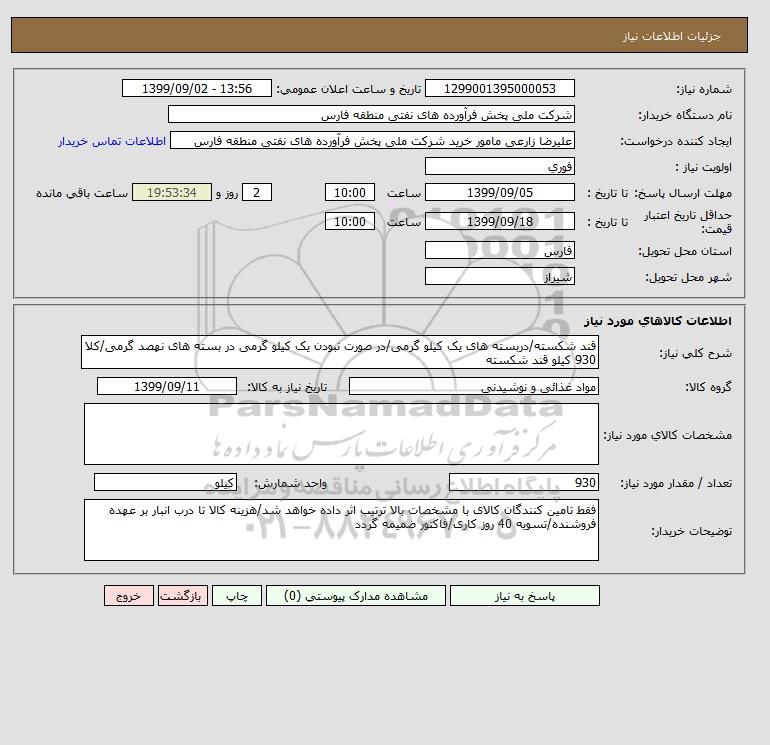Click the remaining time countdown 19:53:34
The height and width of the screenshot is (745, 770).
click(172, 193)
